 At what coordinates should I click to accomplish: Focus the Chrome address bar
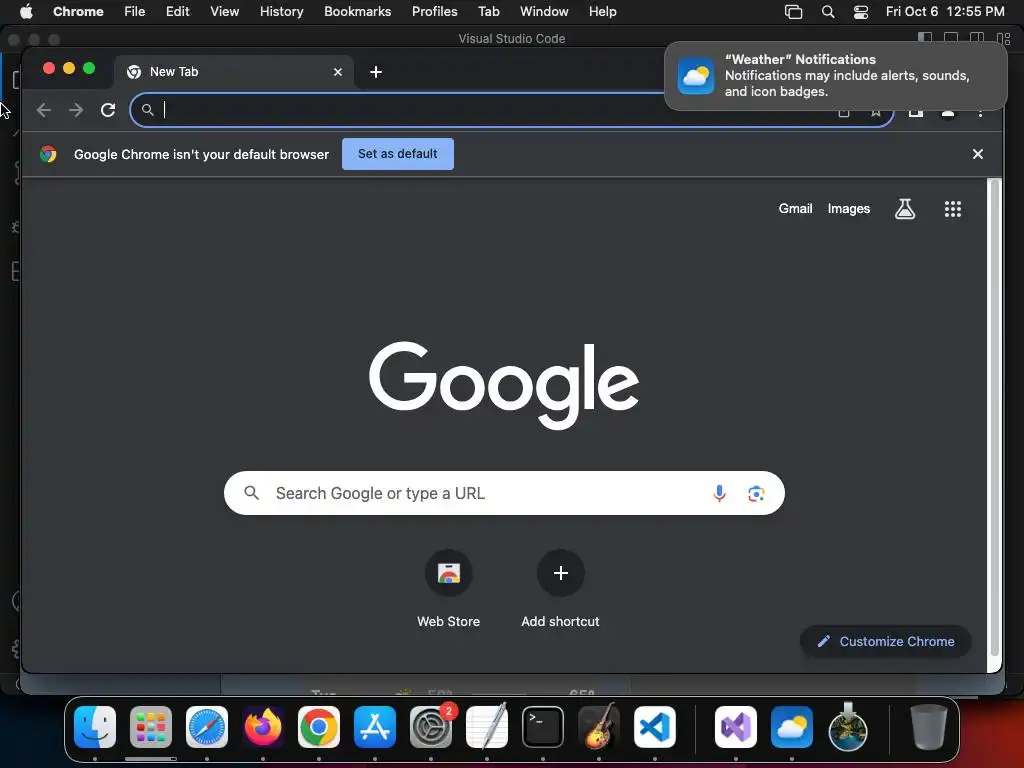pyautogui.click(x=511, y=110)
